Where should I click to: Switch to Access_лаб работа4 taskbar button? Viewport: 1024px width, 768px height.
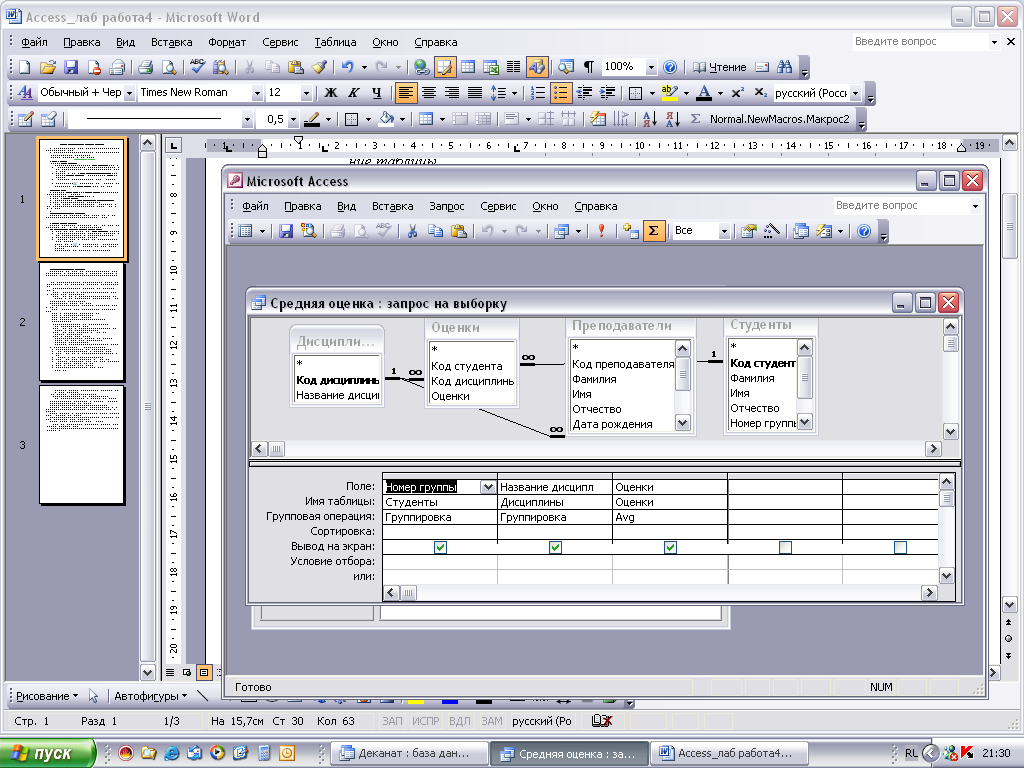(729, 753)
